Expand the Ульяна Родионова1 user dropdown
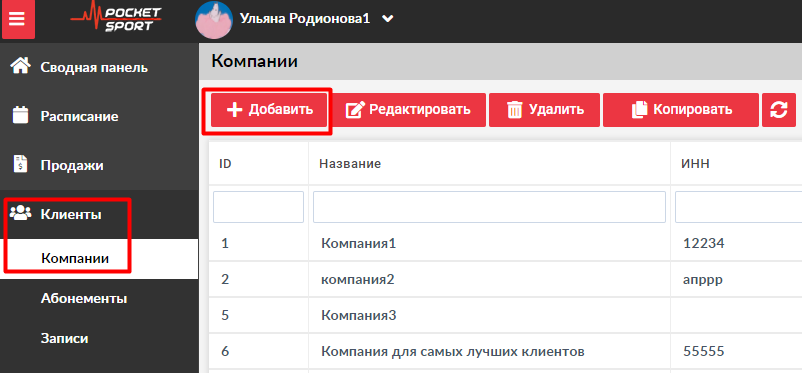The width and height of the screenshot is (802, 373). 388,18
